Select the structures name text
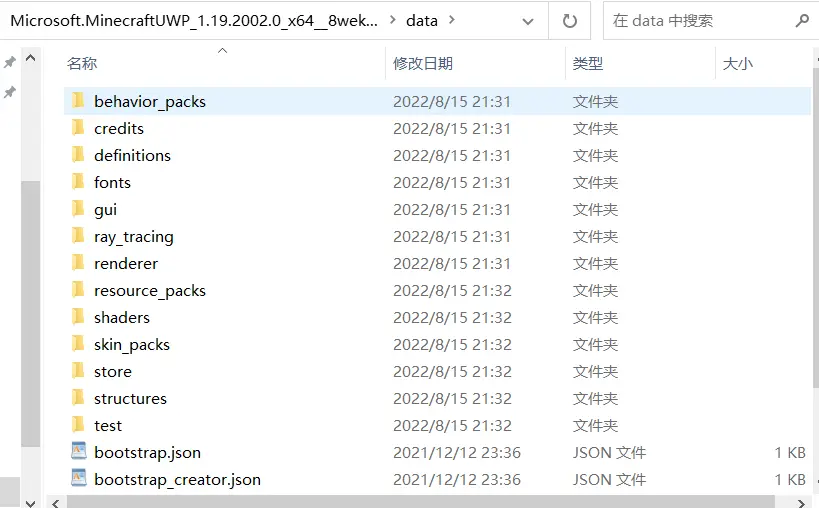The width and height of the screenshot is (819, 508). click(130, 399)
